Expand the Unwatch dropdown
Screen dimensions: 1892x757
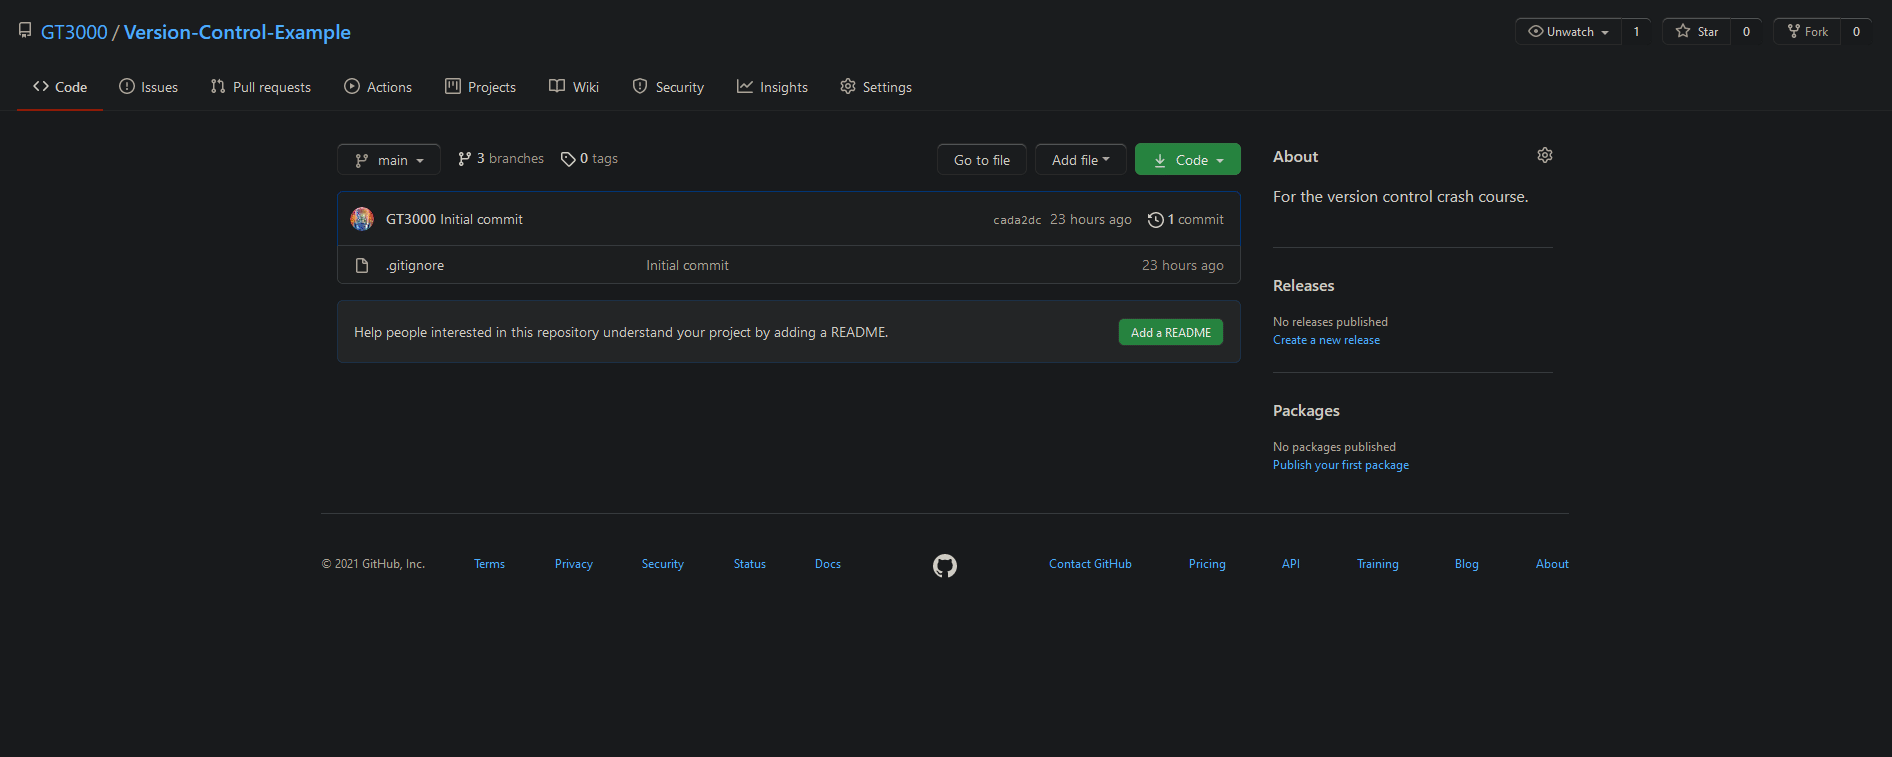[x=1568, y=32]
